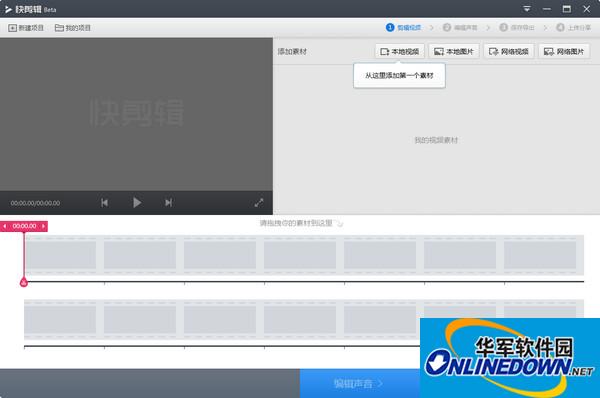Click the first frame slot in bottom track
Viewport: 600px width, 398px height.
61,320
